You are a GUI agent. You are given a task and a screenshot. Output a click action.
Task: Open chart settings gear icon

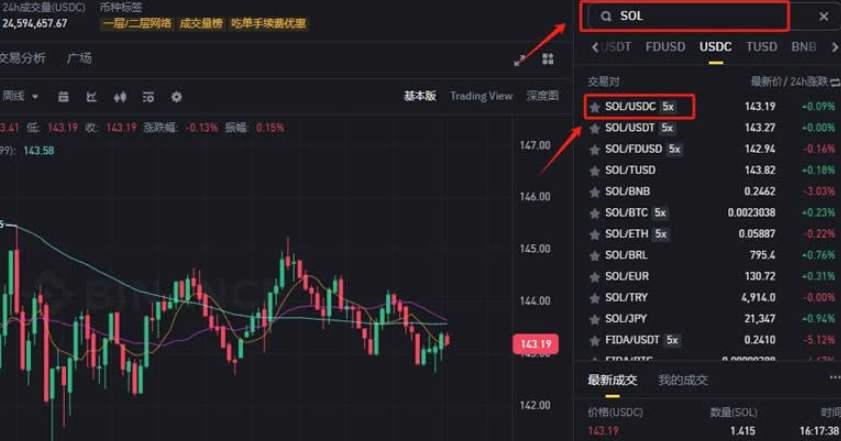[x=176, y=97]
